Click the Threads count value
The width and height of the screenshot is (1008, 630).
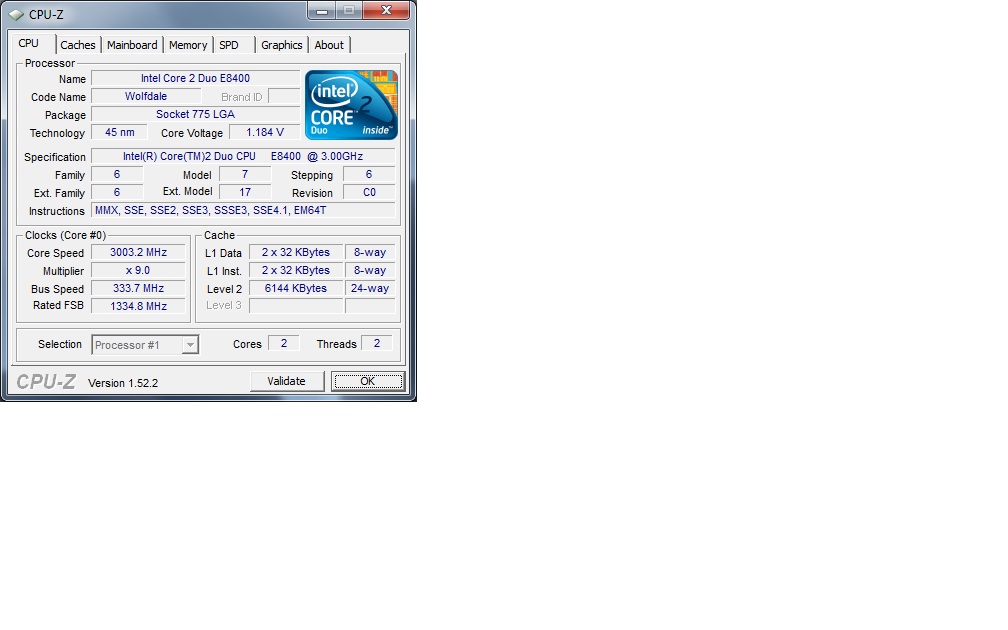tap(377, 343)
